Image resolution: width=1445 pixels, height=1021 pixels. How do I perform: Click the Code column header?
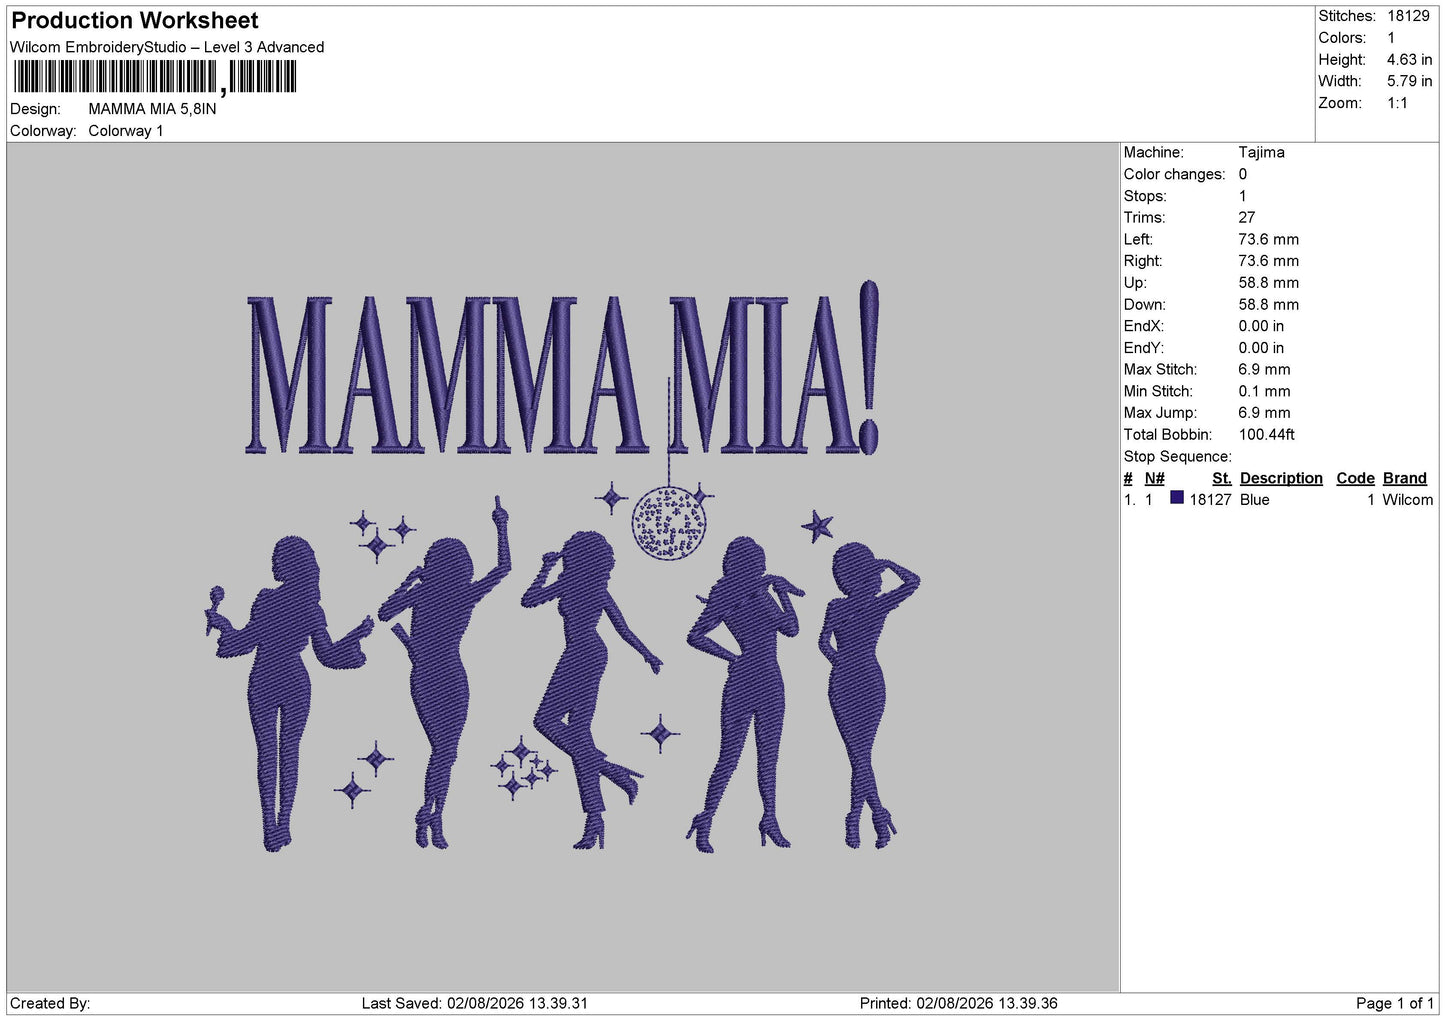(x=1355, y=478)
